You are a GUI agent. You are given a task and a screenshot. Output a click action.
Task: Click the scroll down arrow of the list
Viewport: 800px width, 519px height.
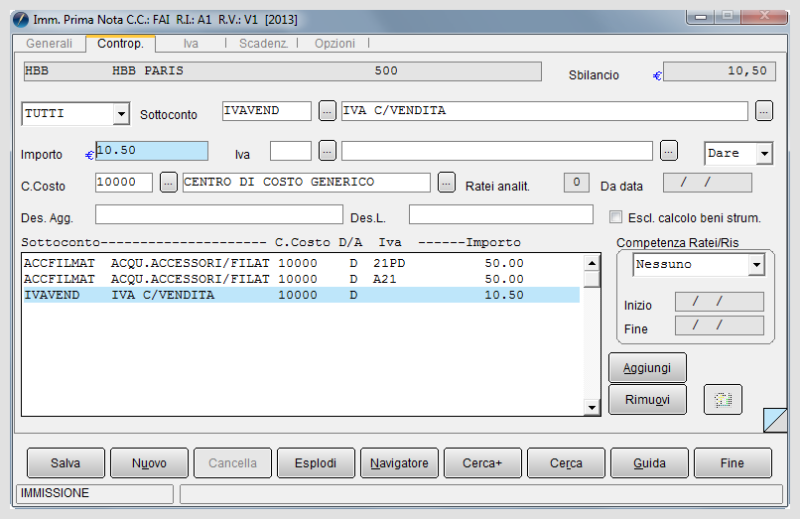tap(591, 407)
